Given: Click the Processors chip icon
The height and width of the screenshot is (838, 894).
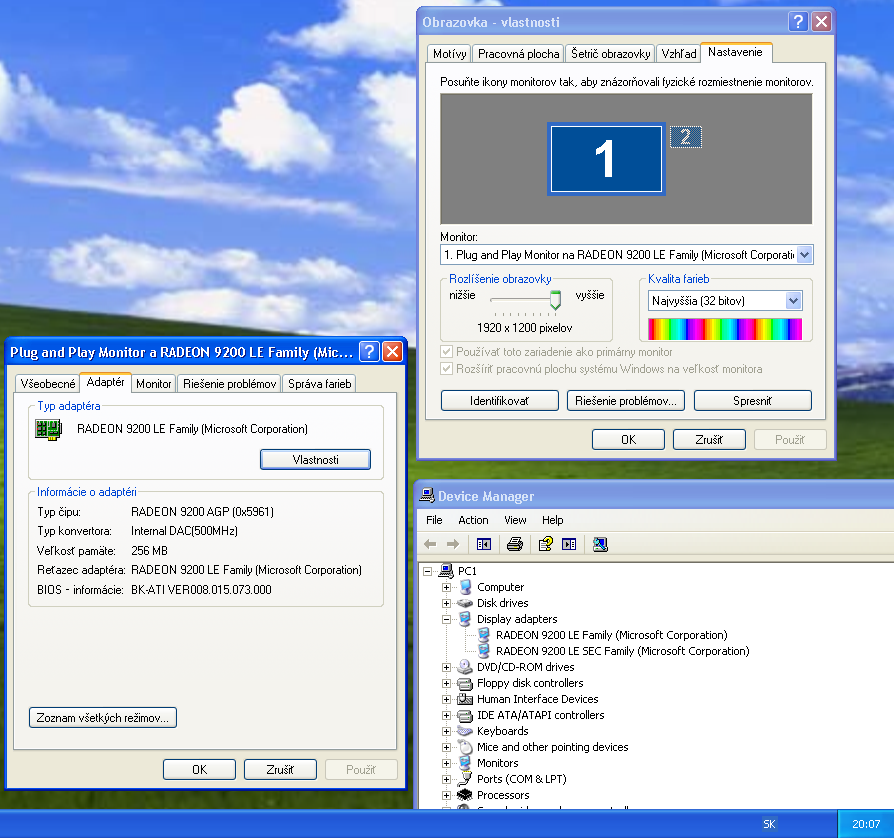Looking at the screenshot, I should [465, 795].
